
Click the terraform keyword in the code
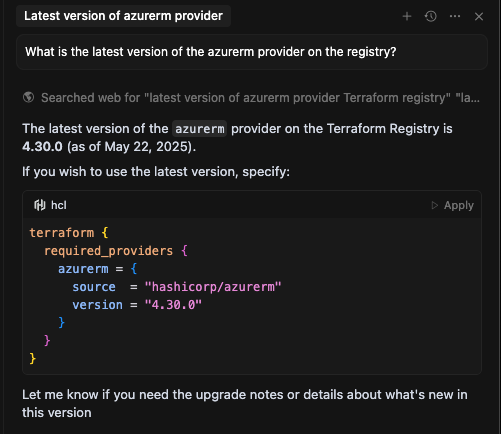(x=62, y=233)
